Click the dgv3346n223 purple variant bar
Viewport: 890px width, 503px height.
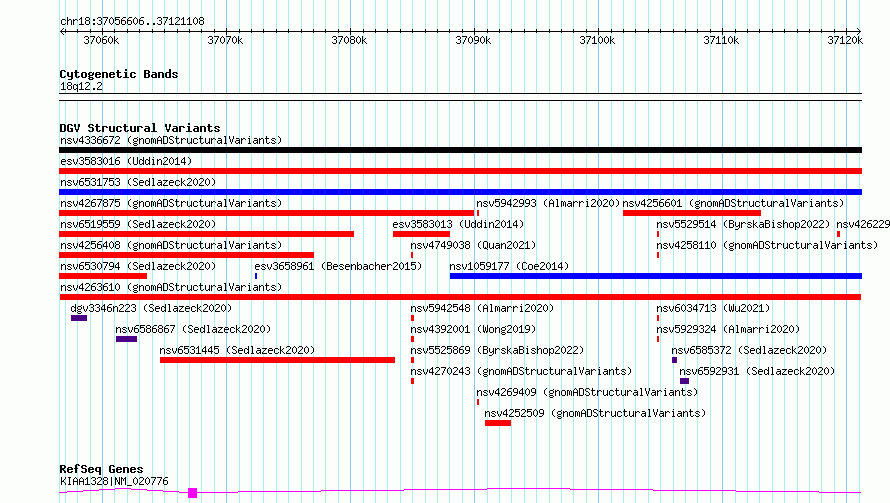point(79,318)
